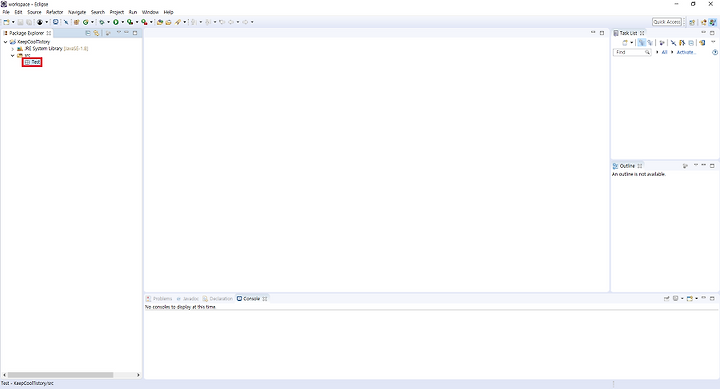Click the Pin Console icon
720x389 pixels.
pos(667,299)
